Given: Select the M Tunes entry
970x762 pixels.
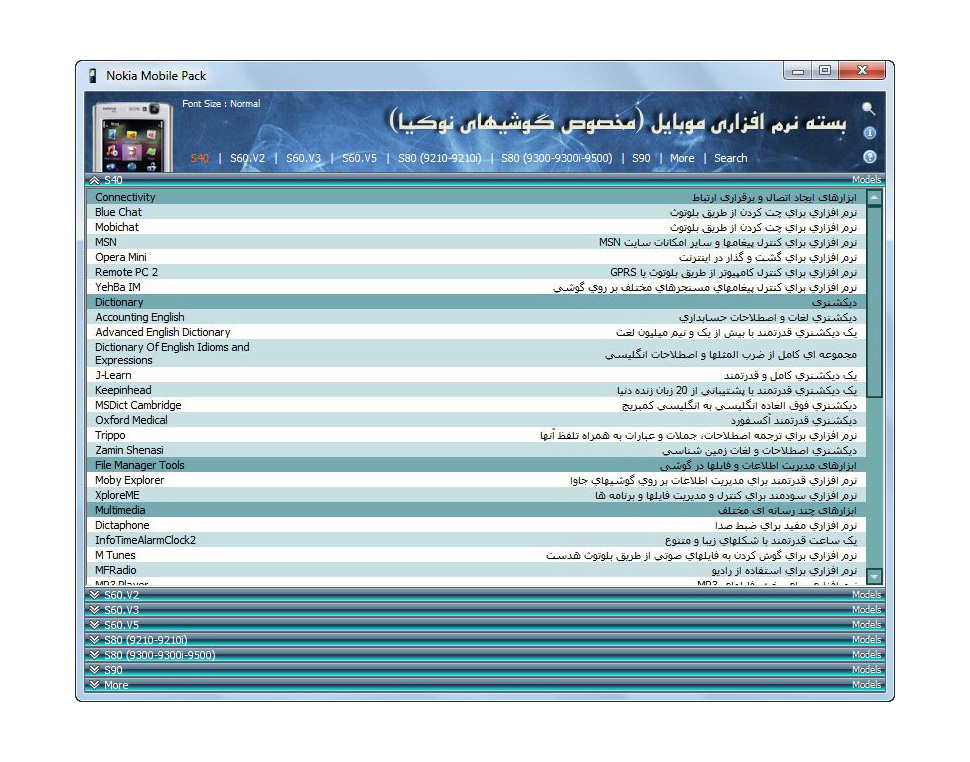Looking at the screenshot, I should [x=476, y=555].
